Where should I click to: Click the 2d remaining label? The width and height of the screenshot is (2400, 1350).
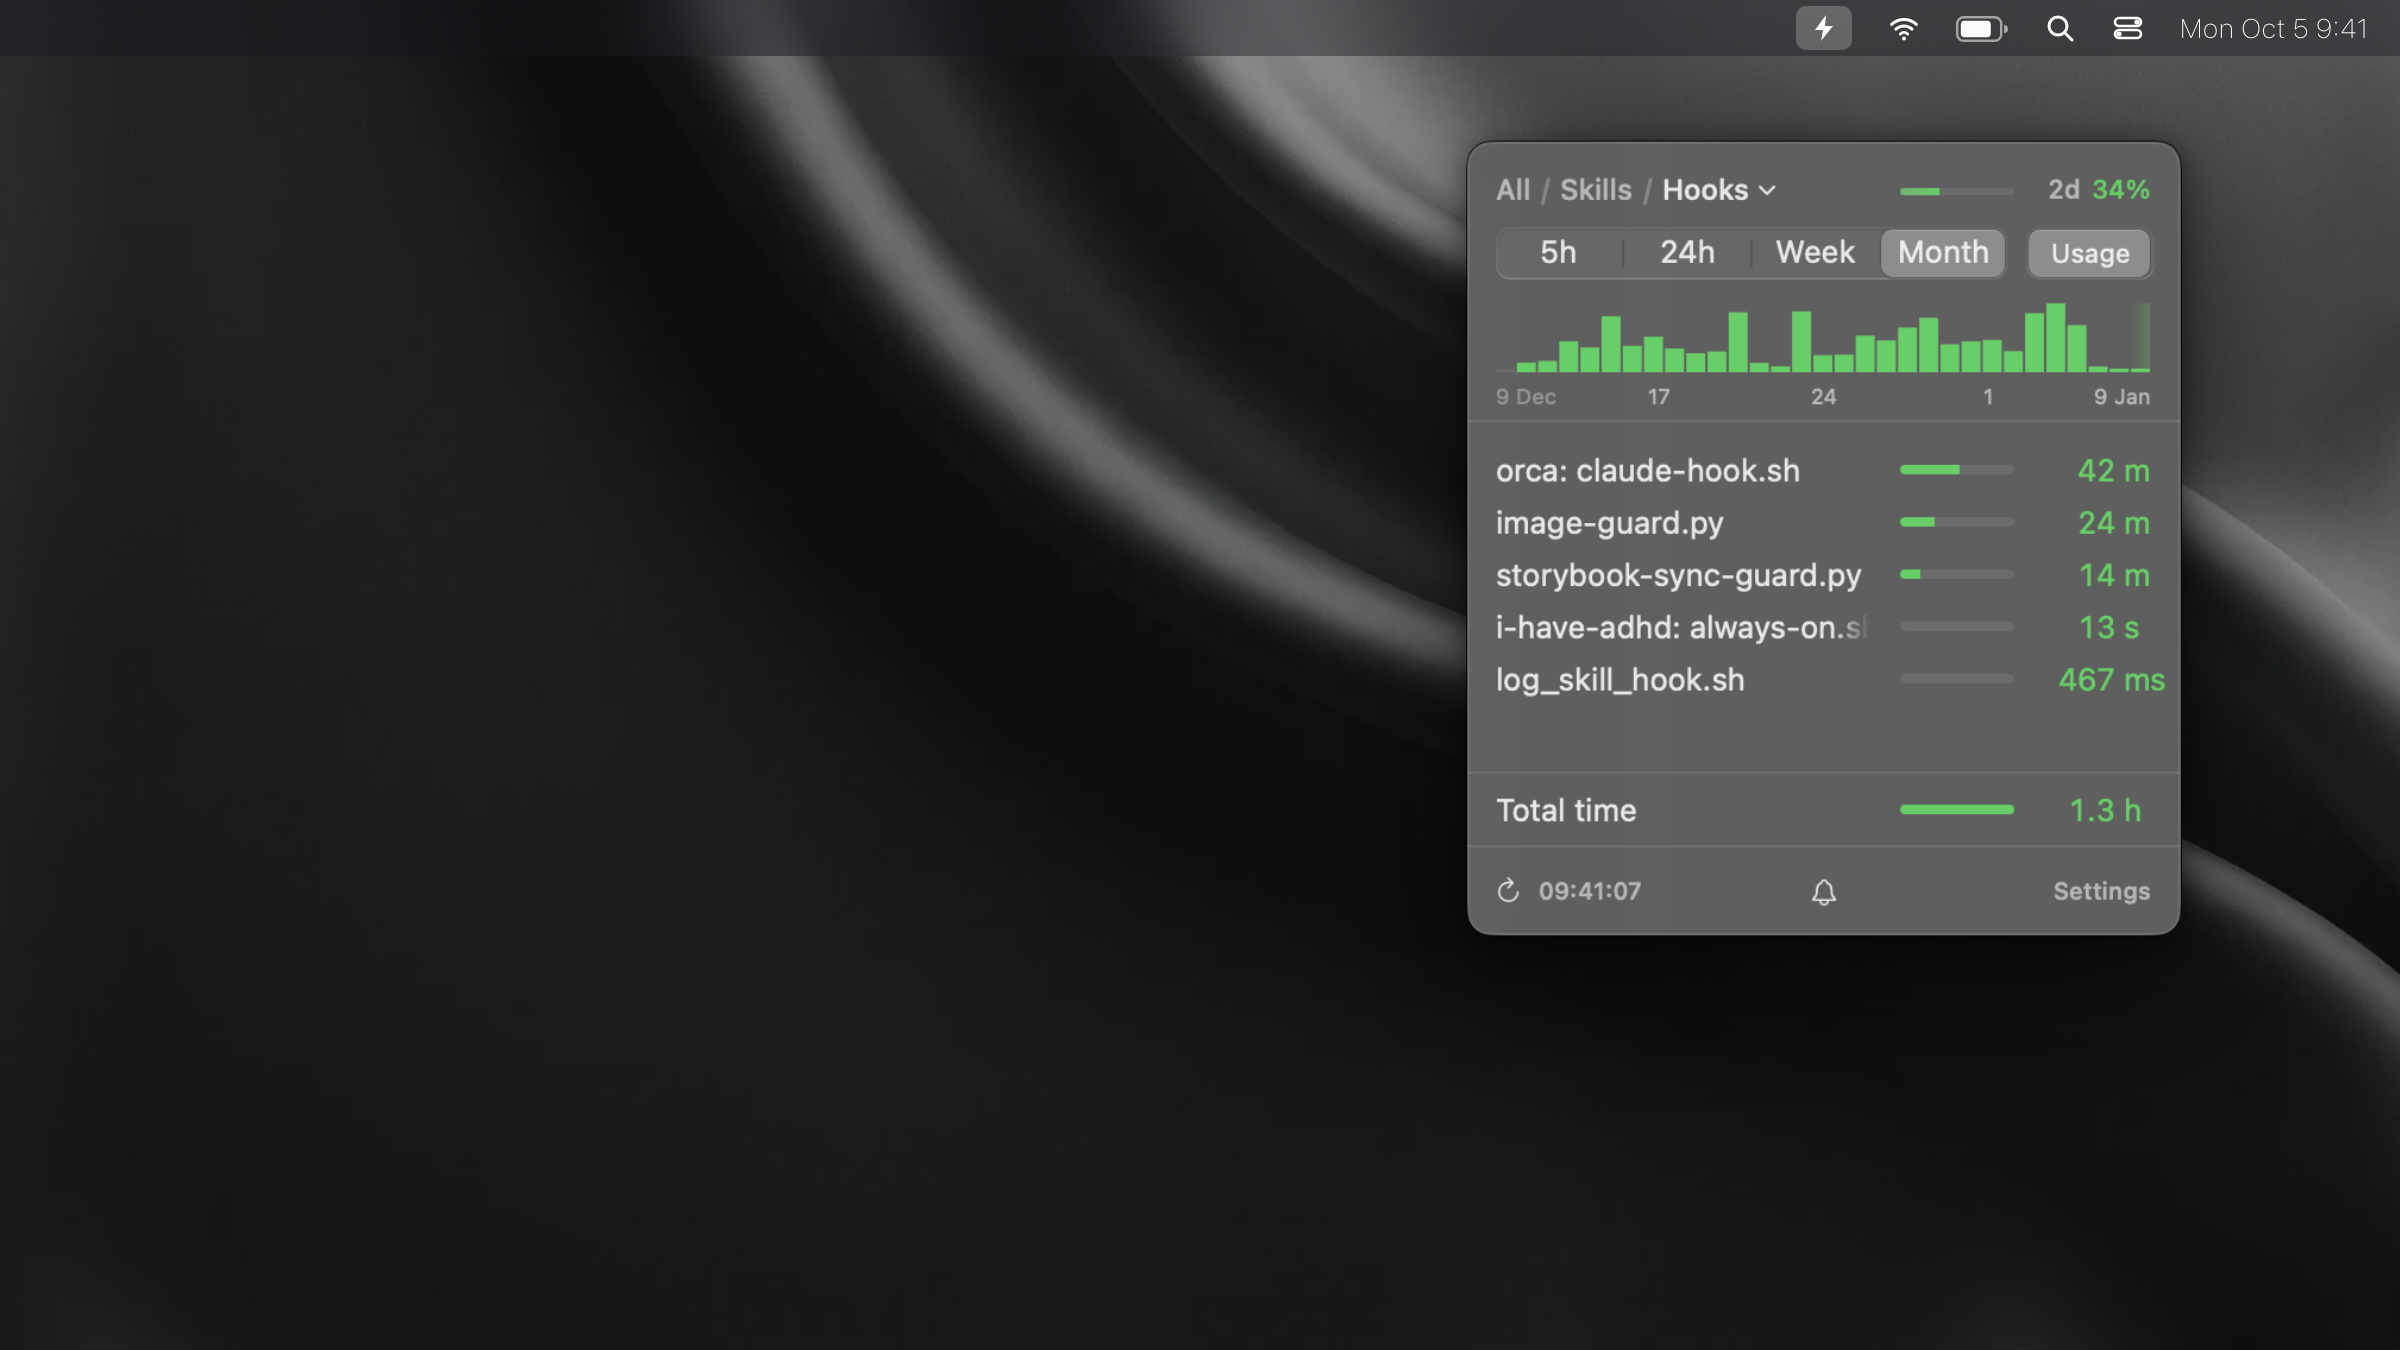[x=2063, y=189]
